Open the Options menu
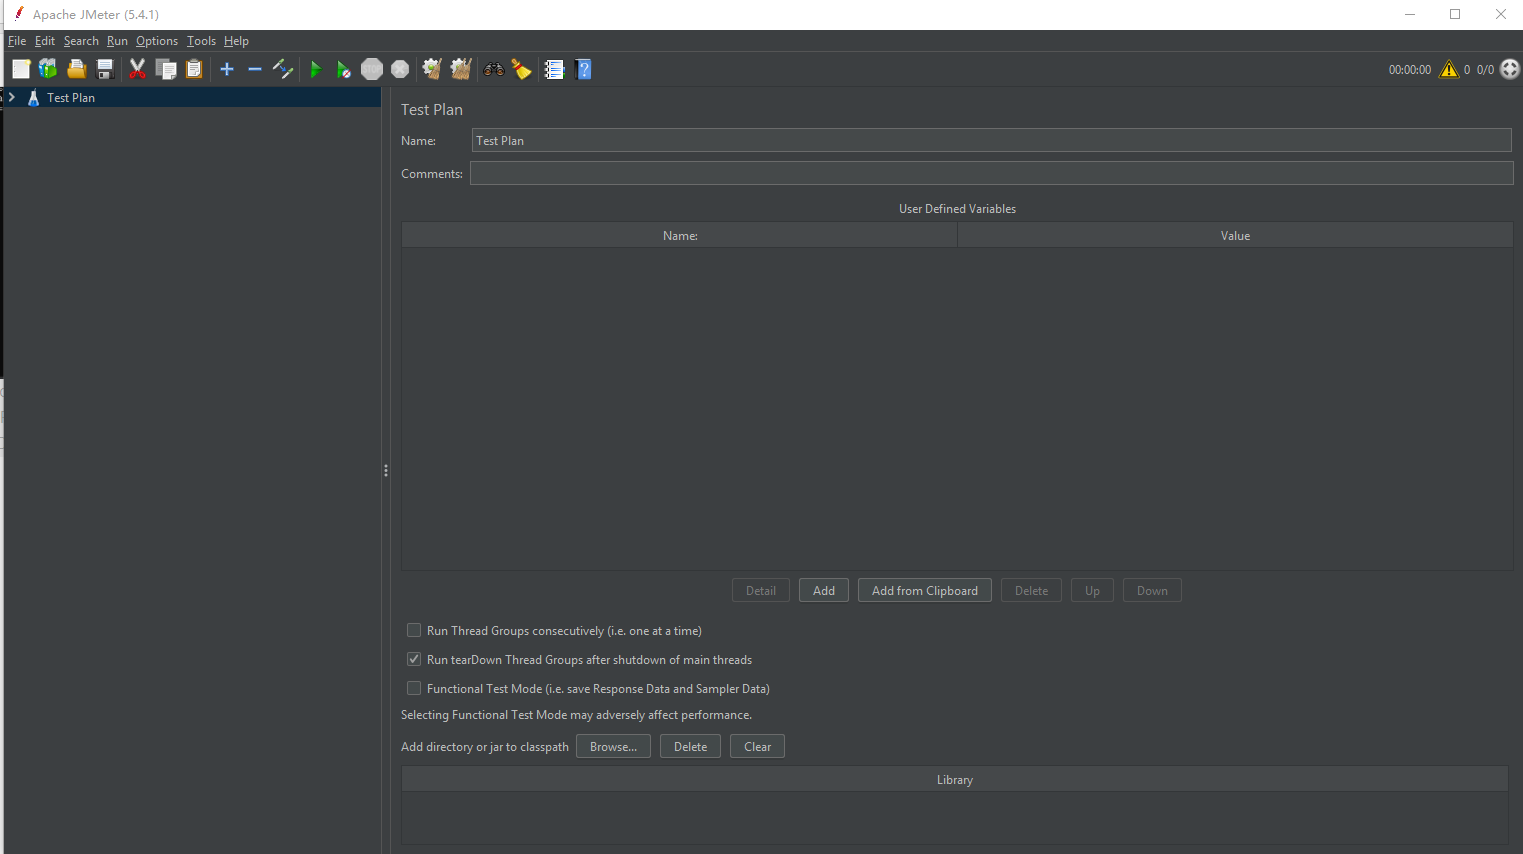This screenshot has height=854, width=1523. point(157,41)
